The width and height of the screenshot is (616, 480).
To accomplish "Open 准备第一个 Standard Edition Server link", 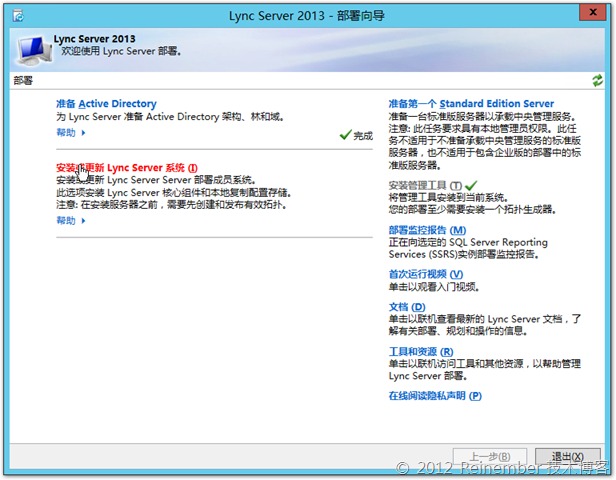I will pos(471,104).
